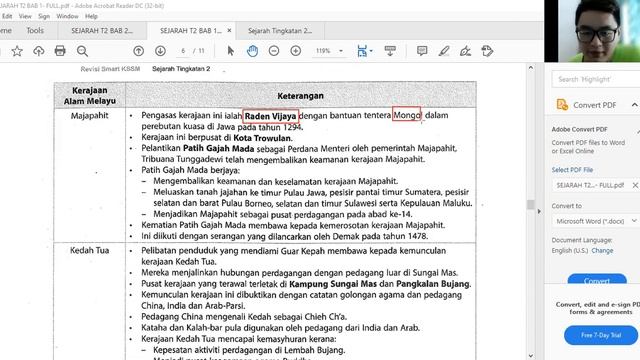Open the Help menu
640x360 pixels.
(91, 16)
